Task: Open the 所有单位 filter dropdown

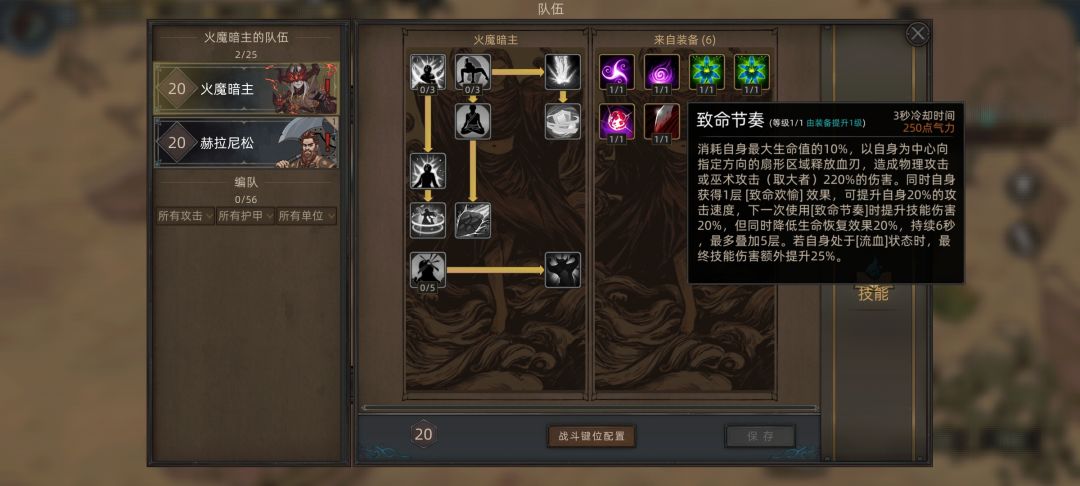Action: [307, 216]
